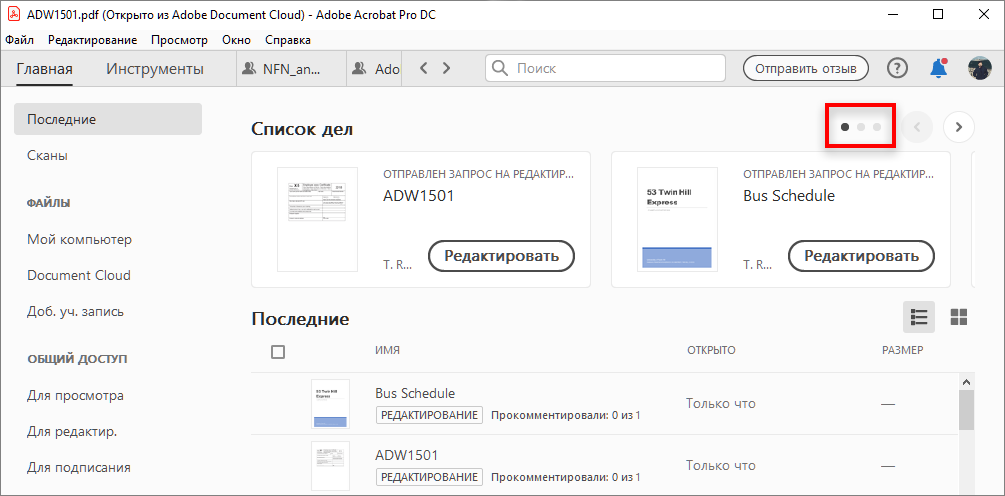Viewport: 1005px width, 496px height.
Task: Select the third to-do page dot
Action: click(877, 127)
